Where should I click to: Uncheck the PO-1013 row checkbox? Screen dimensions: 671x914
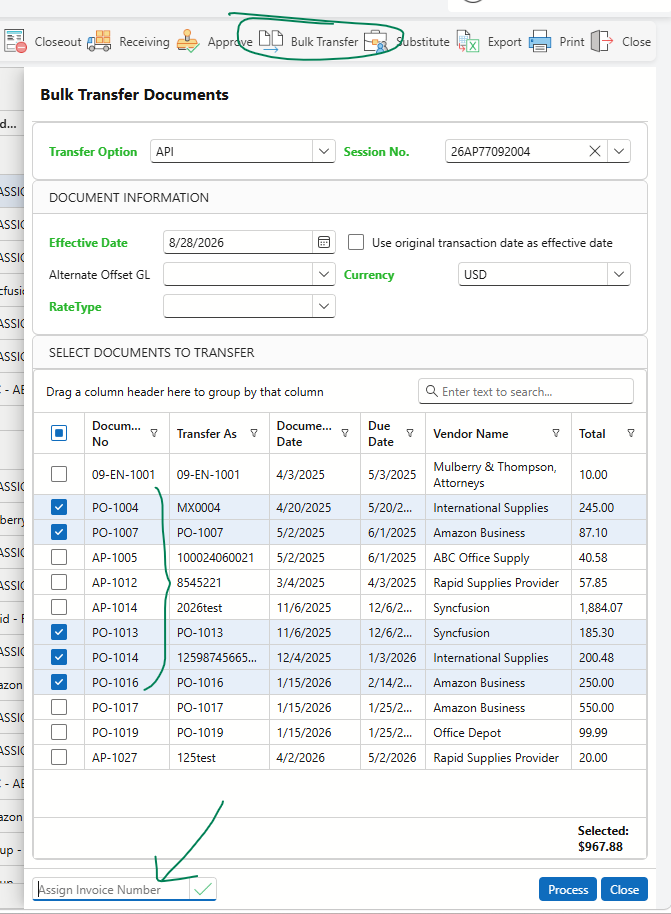point(59,632)
